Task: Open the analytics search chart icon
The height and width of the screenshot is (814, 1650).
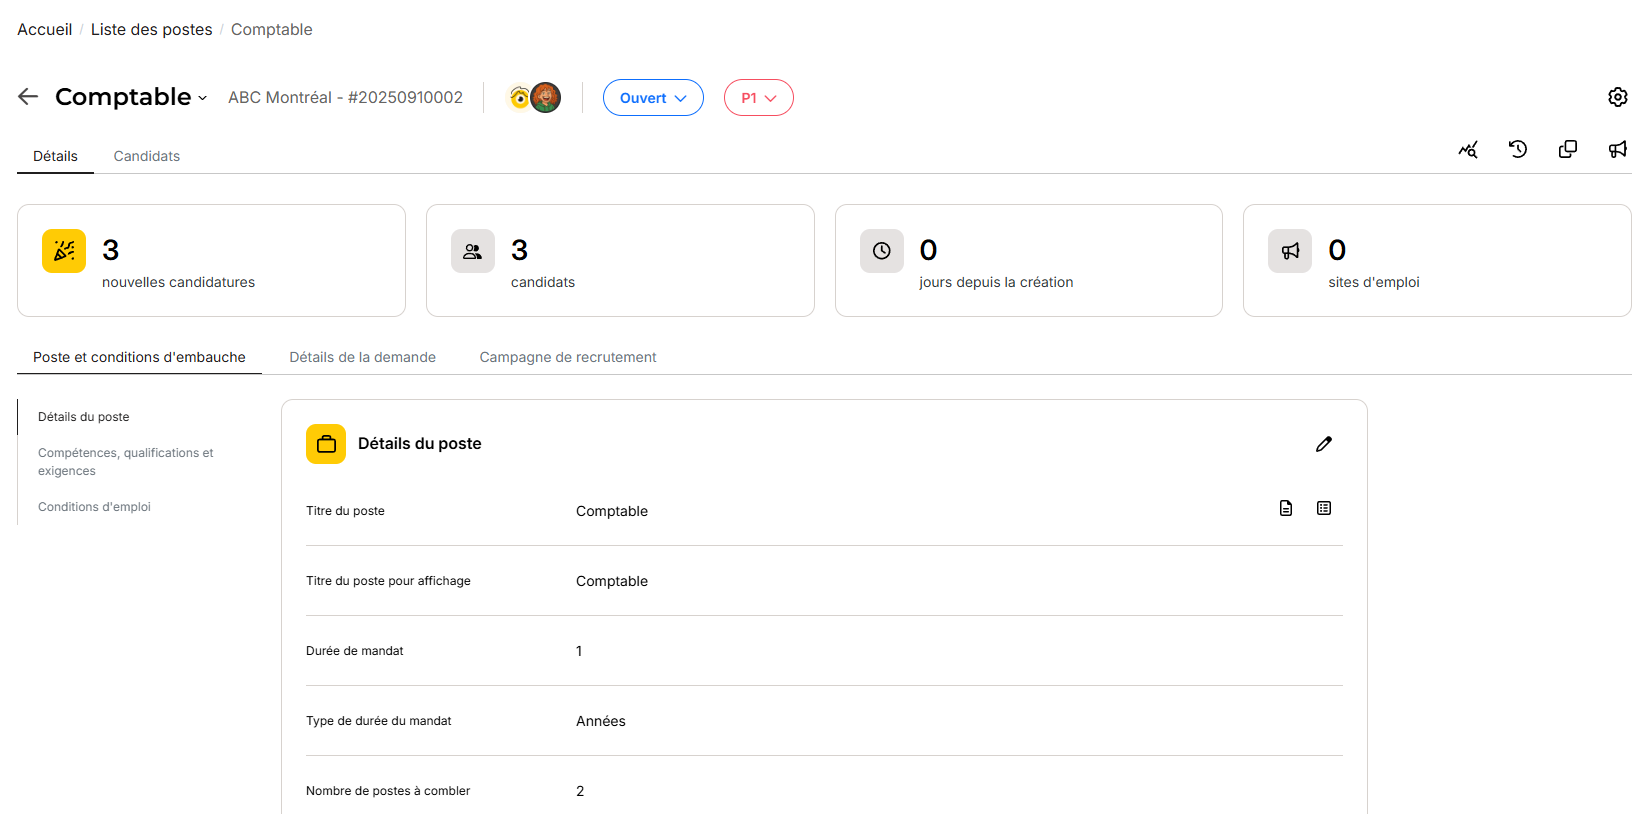Action: (x=1468, y=149)
